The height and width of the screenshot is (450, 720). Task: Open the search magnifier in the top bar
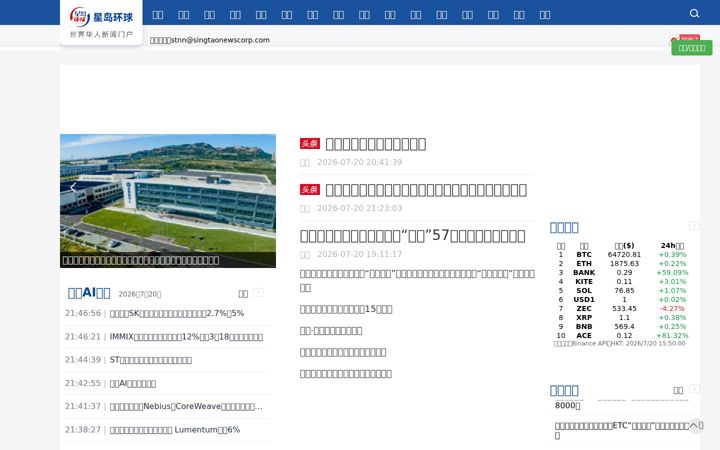(694, 13)
